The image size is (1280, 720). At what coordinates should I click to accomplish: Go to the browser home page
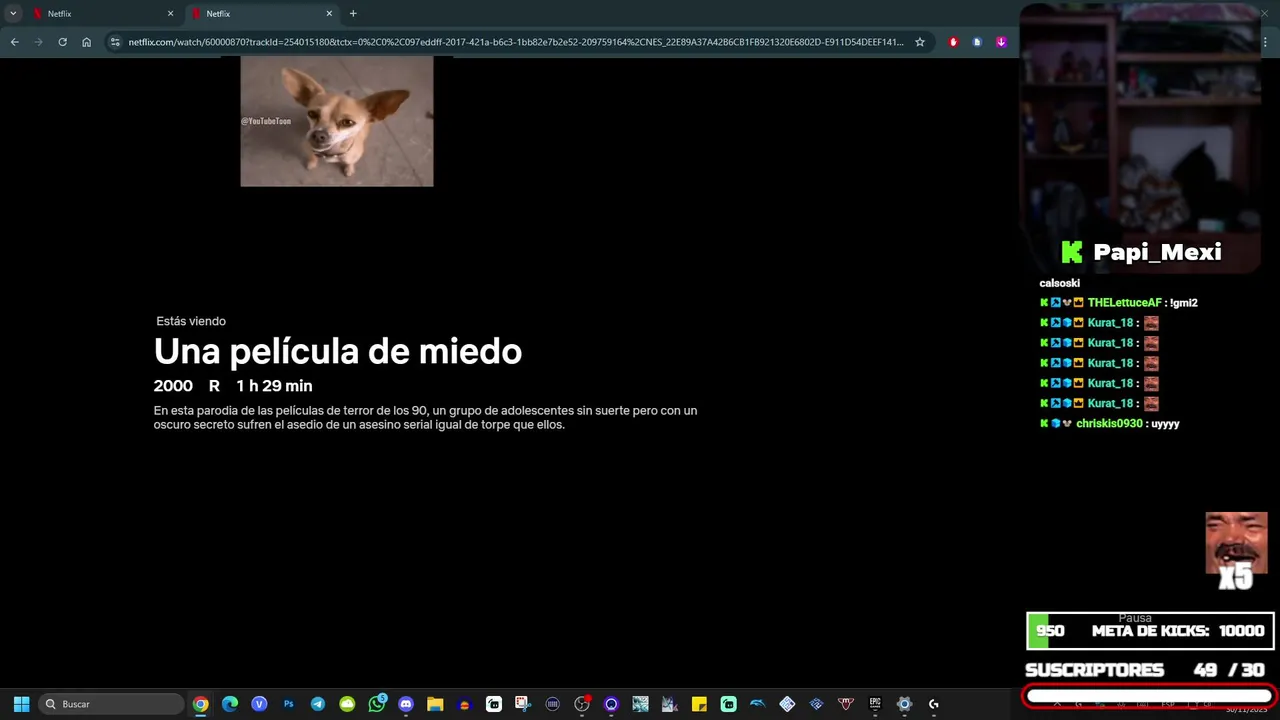pos(86,42)
